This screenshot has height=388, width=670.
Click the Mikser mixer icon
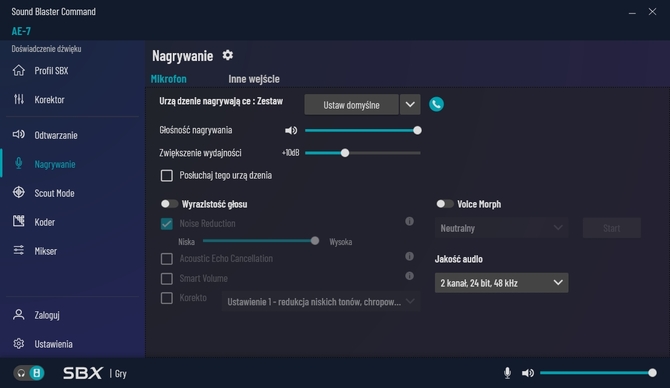click(x=18, y=250)
